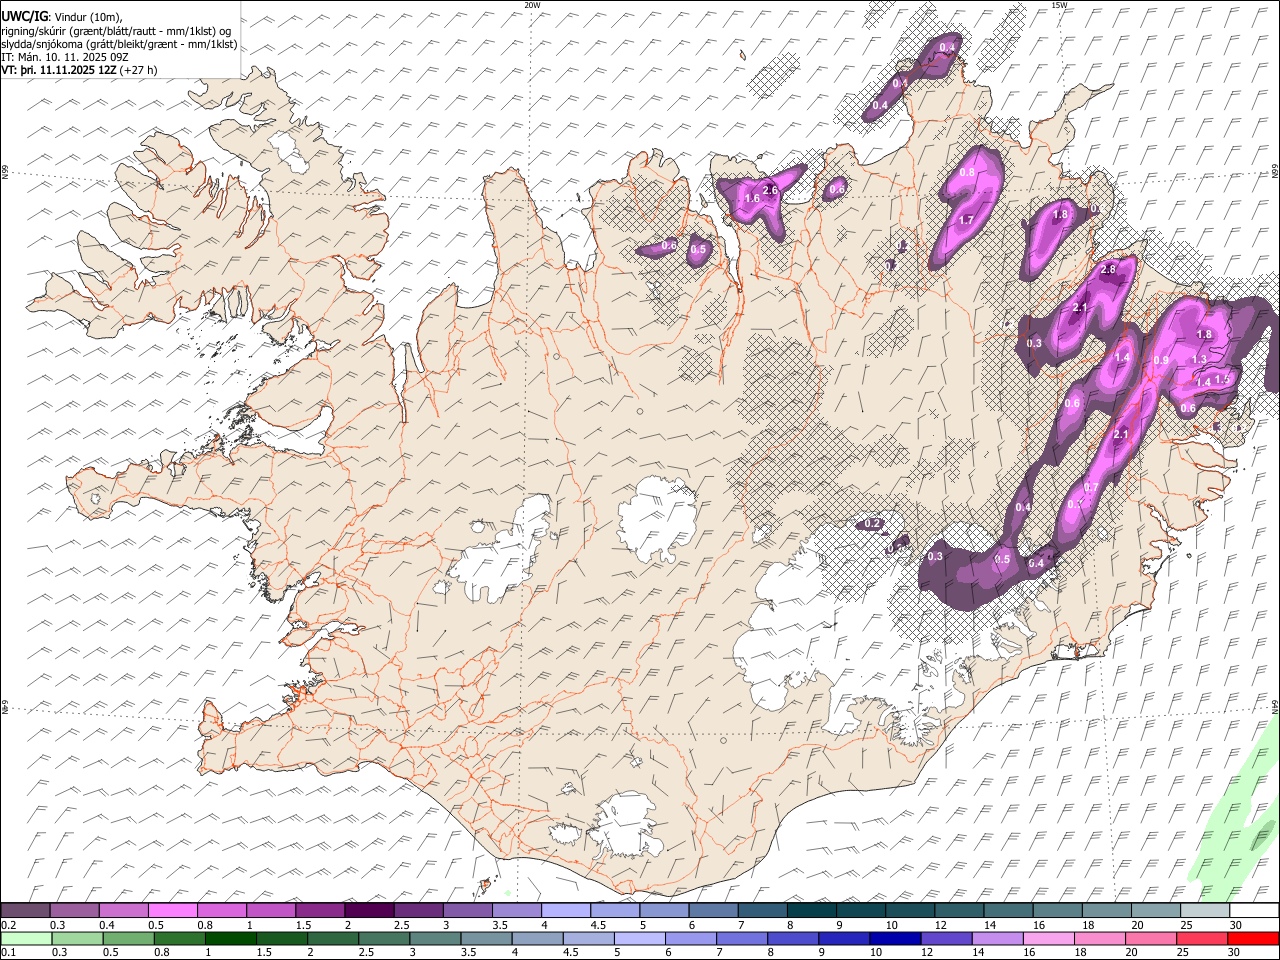Click the "15W" longitude label

(1060, 4)
